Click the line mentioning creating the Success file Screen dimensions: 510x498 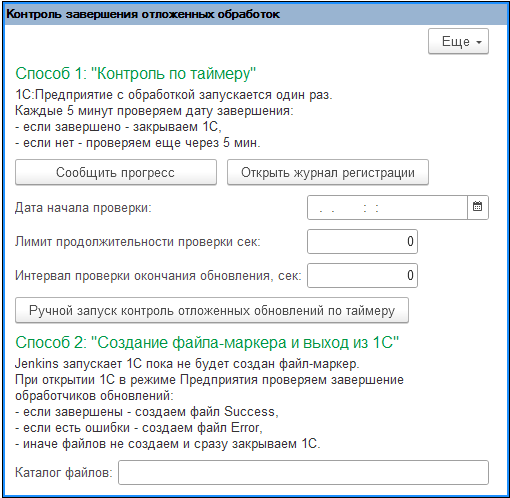(x=147, y=412)
